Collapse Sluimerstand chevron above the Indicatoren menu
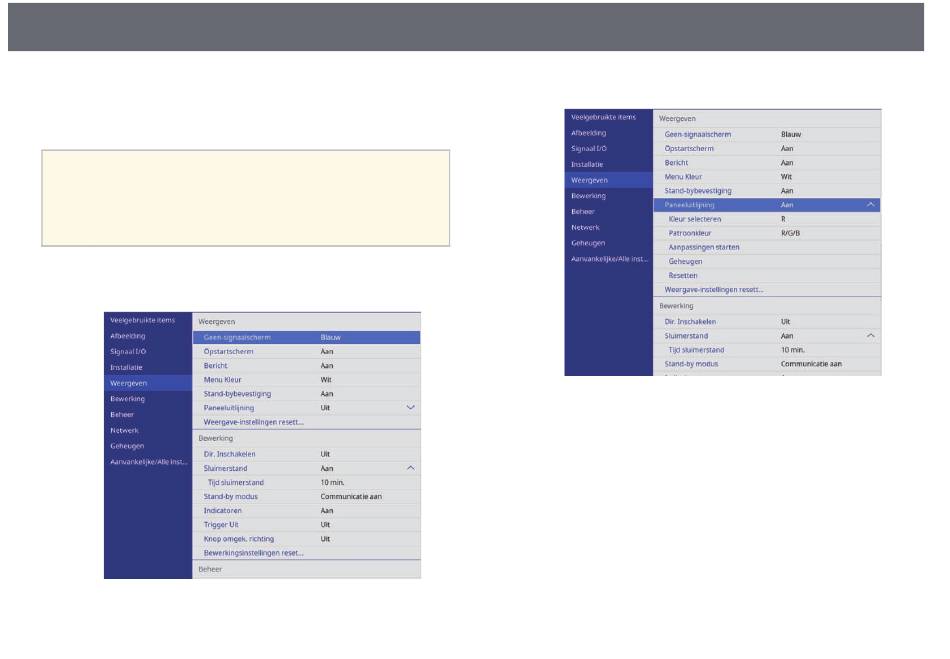The height and width of the screenshot is (659, 950). [410, 467]
